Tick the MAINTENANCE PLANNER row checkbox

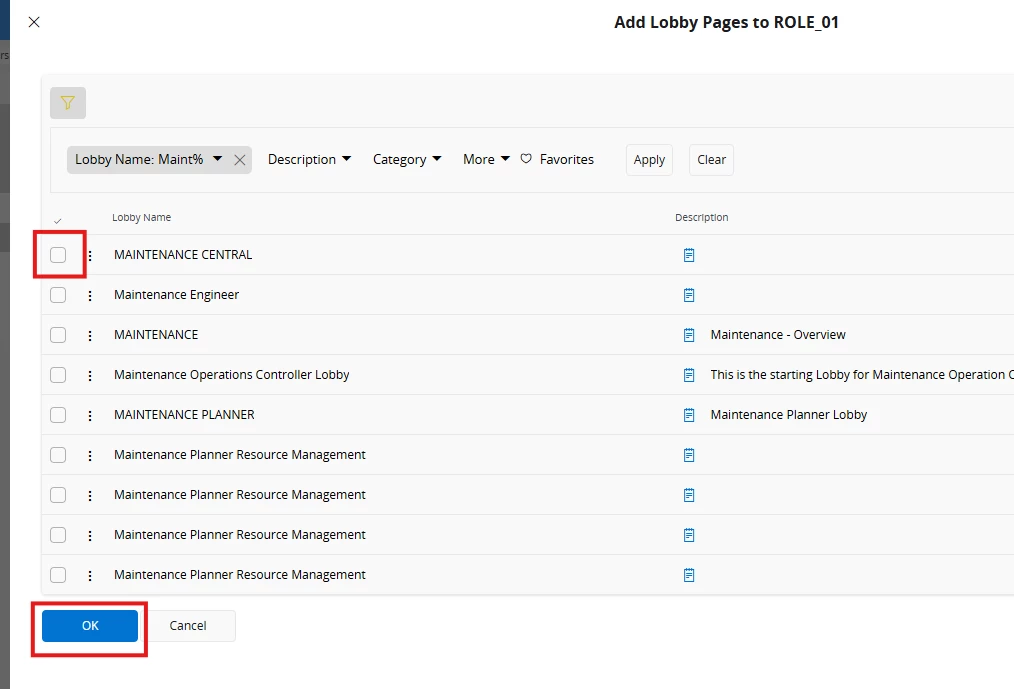tap(58, 415)
